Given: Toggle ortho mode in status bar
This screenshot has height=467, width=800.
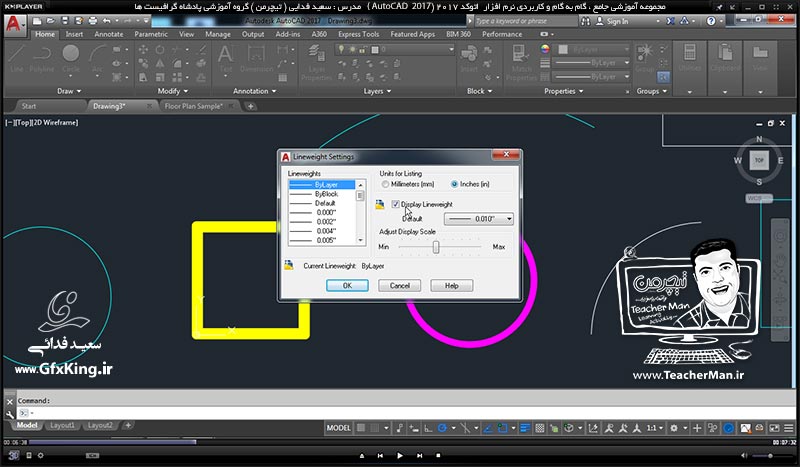Looking at the screenshot, I should point(428,428).
